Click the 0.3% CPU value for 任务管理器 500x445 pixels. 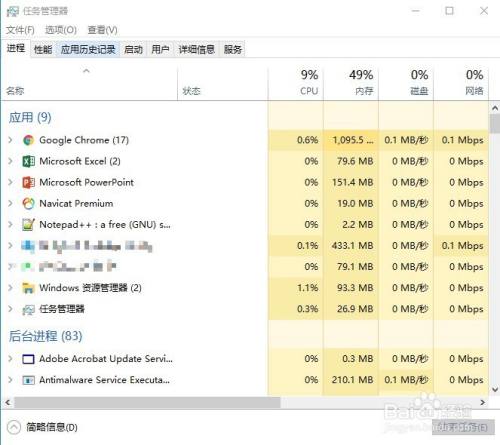[307, 309]
